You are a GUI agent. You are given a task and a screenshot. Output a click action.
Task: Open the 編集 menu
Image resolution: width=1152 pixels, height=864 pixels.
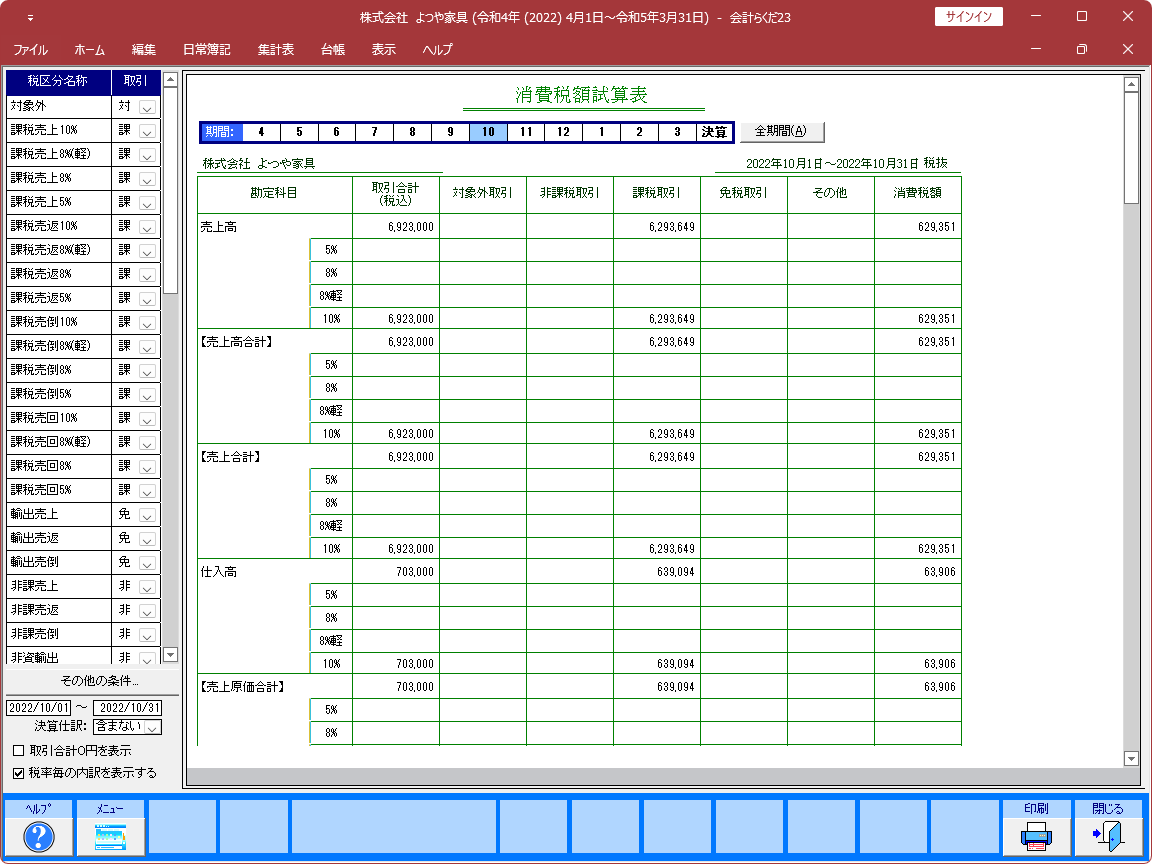[x=143, y=50]
